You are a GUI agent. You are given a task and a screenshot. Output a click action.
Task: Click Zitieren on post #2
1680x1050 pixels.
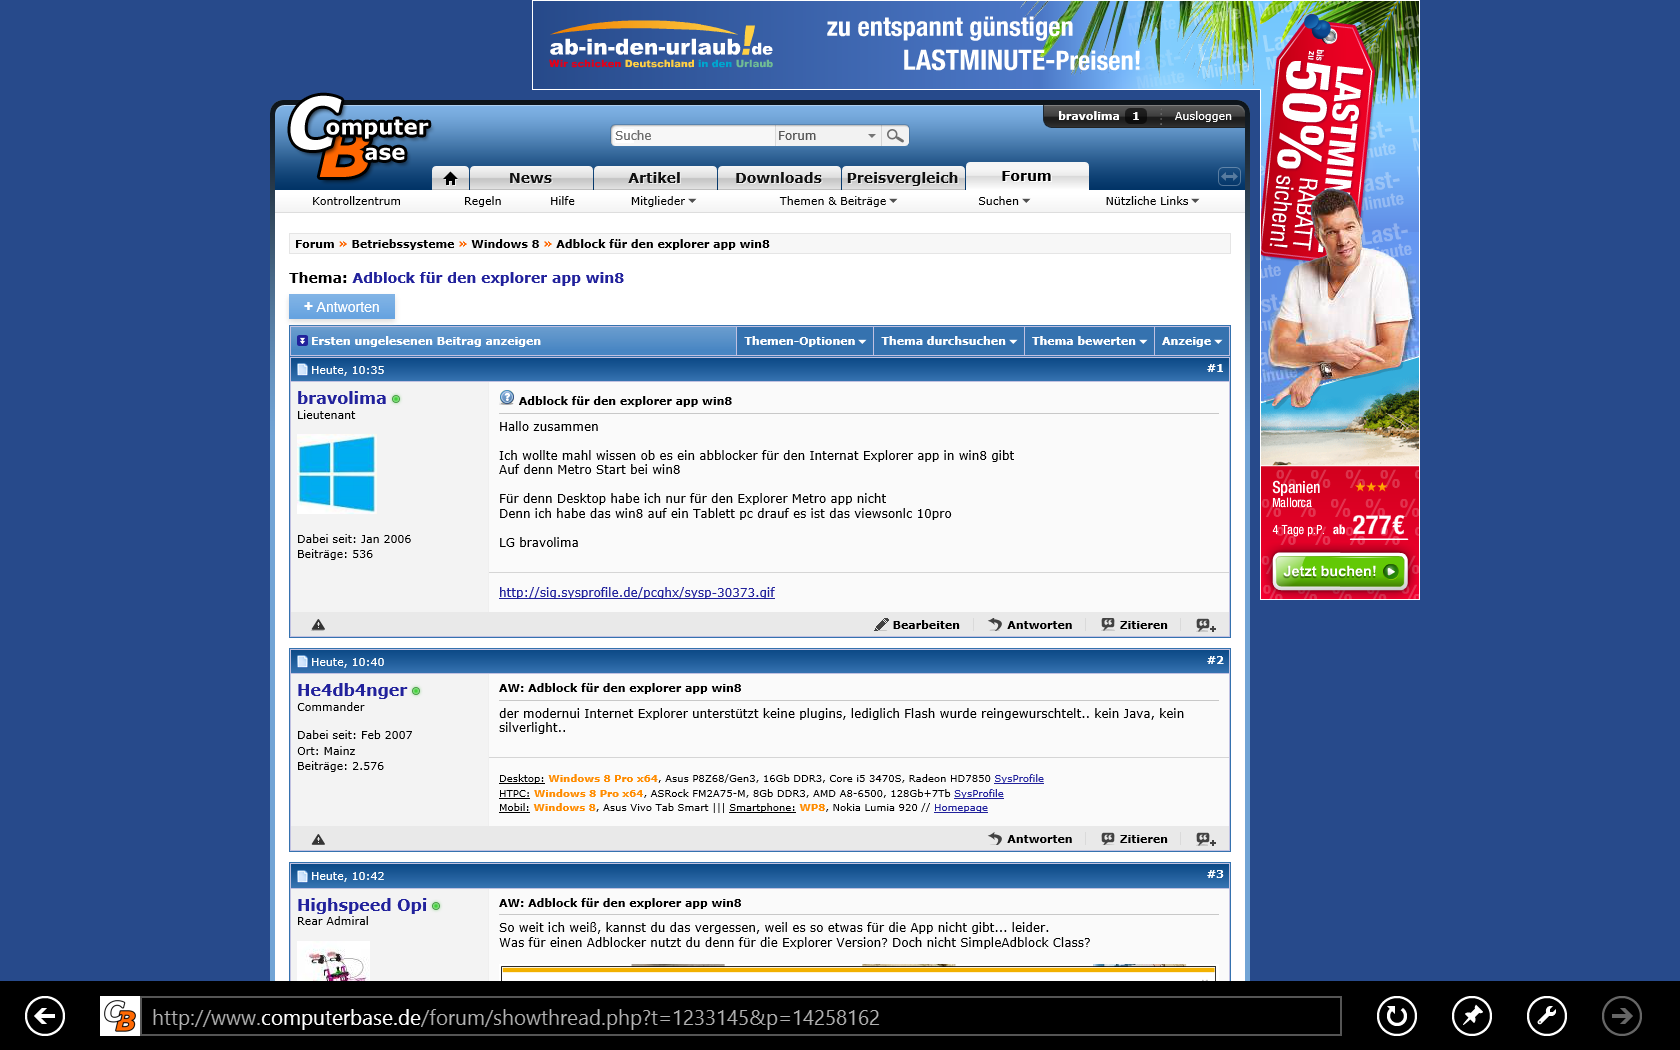[x=1134, y=839]
